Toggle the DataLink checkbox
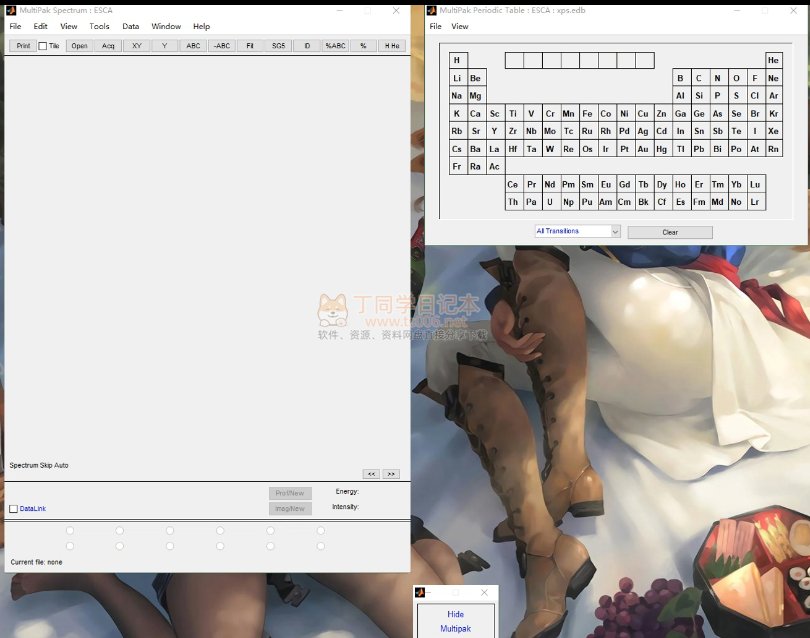The width and height of the screenshot is (810, 638). pyautogui.click(x=13, y=509)
